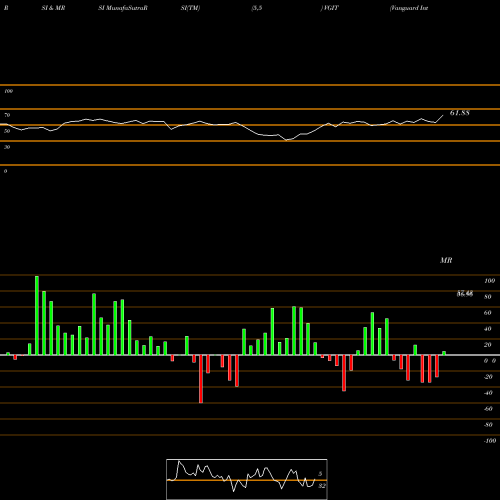Click the tallest green bar in MR histogram
500x500 pixels.
click(x=37, y=315)
